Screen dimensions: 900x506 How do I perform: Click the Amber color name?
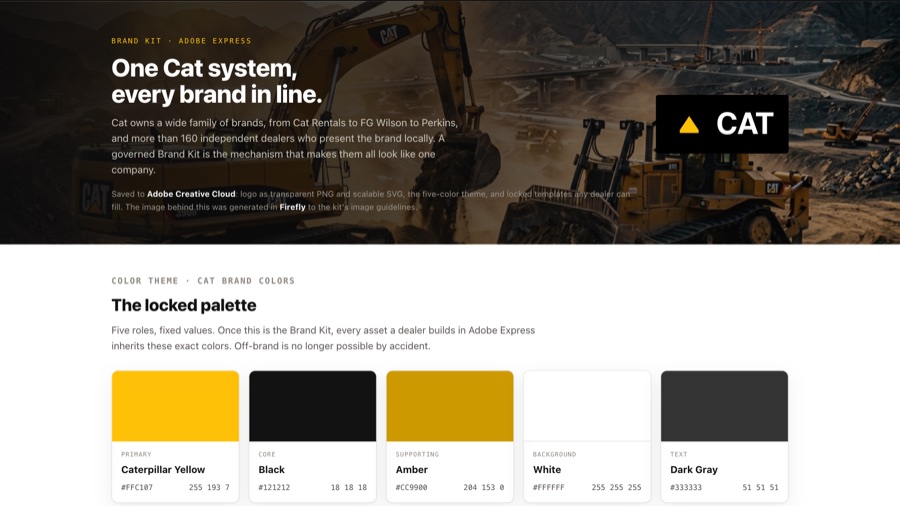point(412,469)
